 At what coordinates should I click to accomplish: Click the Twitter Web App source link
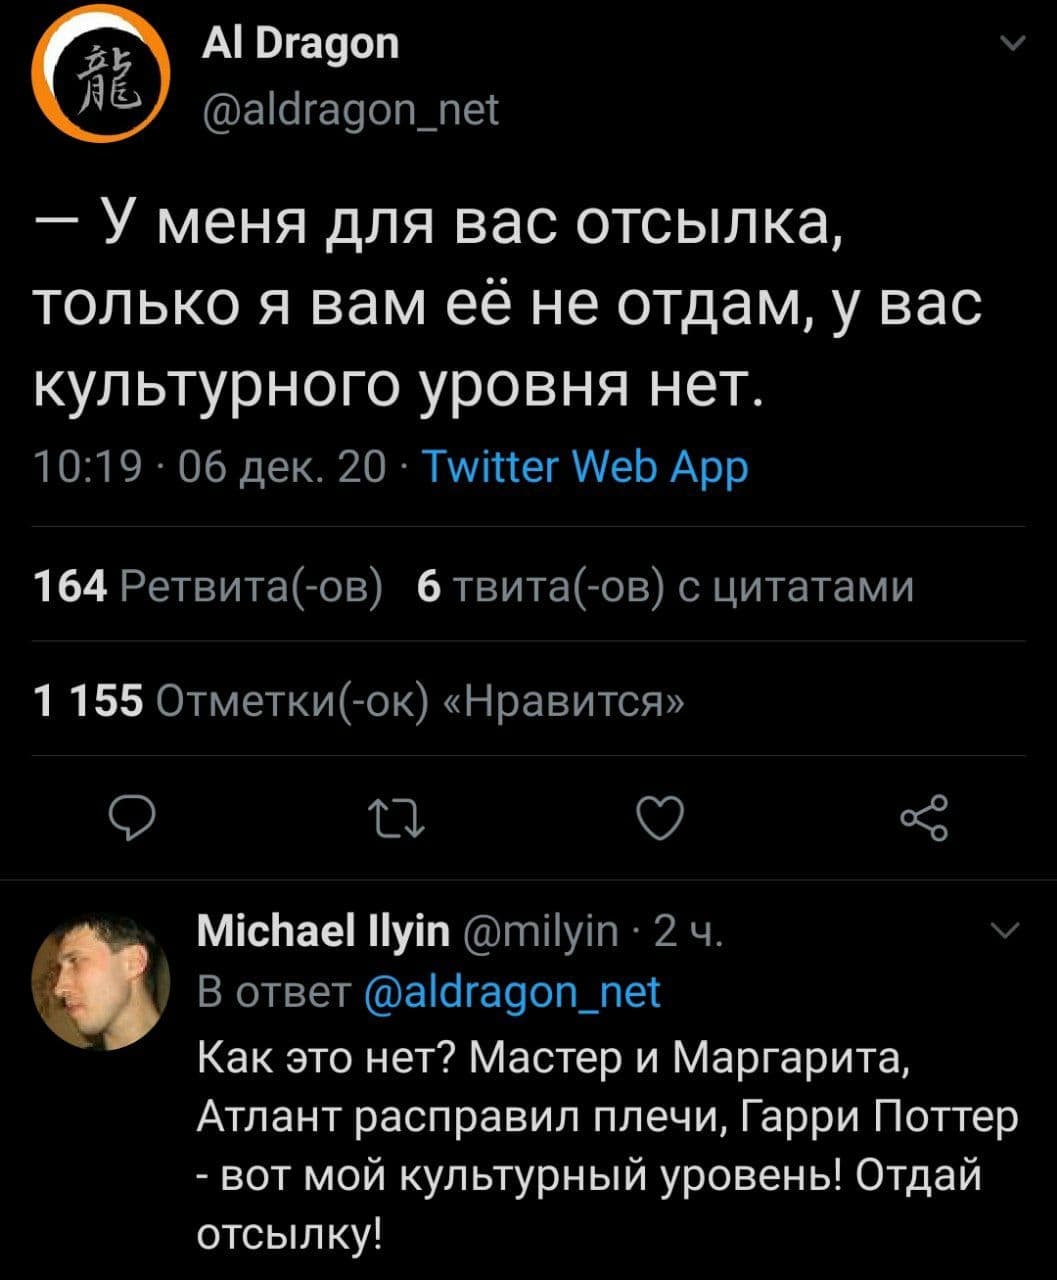tap(586, 466)
